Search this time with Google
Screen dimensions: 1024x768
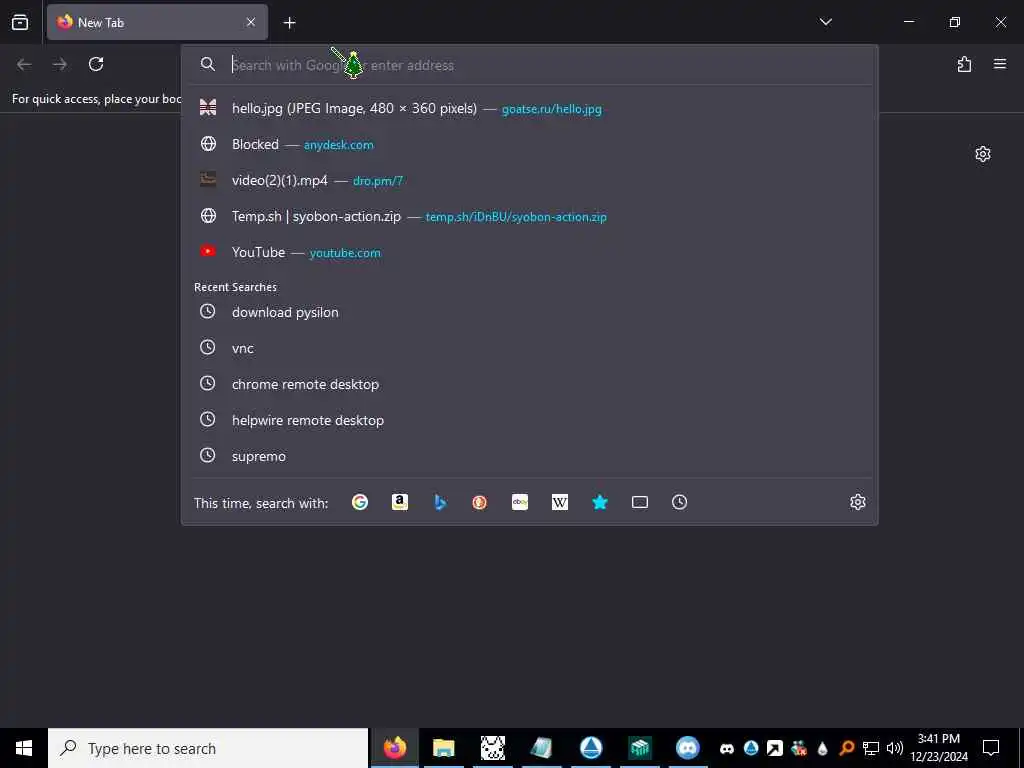(x=360, y=502)
